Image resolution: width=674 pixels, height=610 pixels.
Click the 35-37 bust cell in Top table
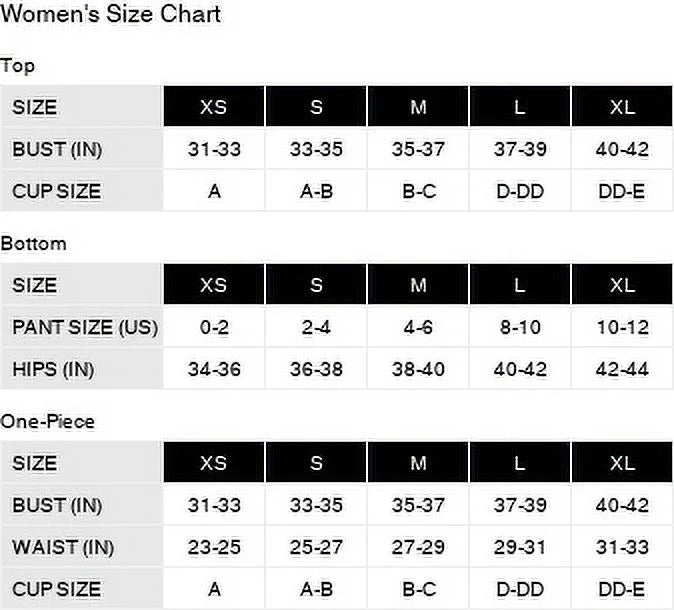418,149
